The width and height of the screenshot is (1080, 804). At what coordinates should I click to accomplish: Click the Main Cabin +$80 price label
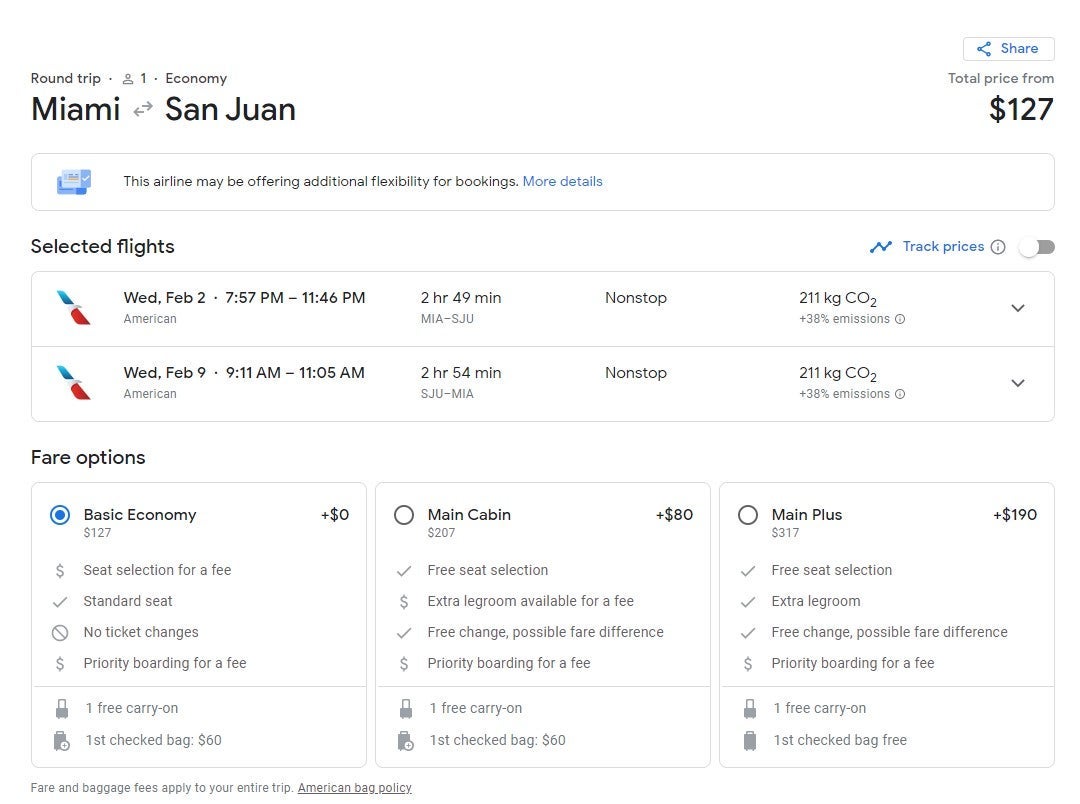[x=674, y=515]
